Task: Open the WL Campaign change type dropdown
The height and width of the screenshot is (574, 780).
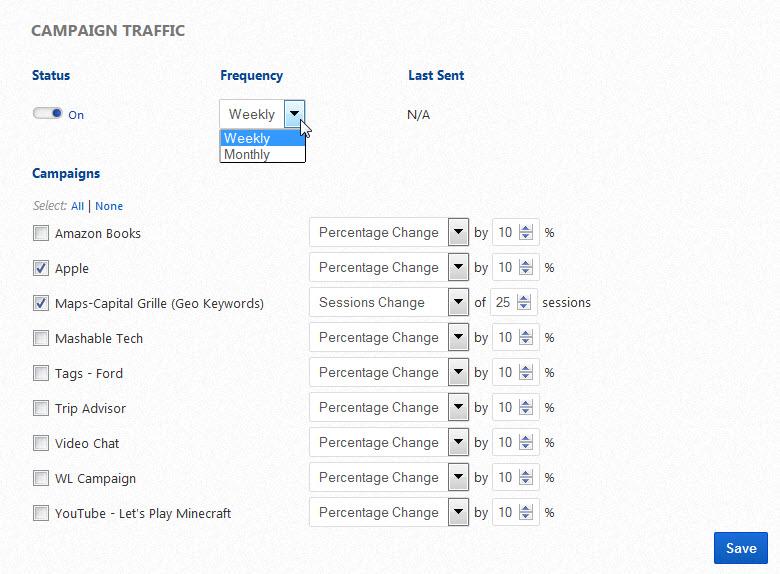Action: pyautogui.click(x=458, y=478)
